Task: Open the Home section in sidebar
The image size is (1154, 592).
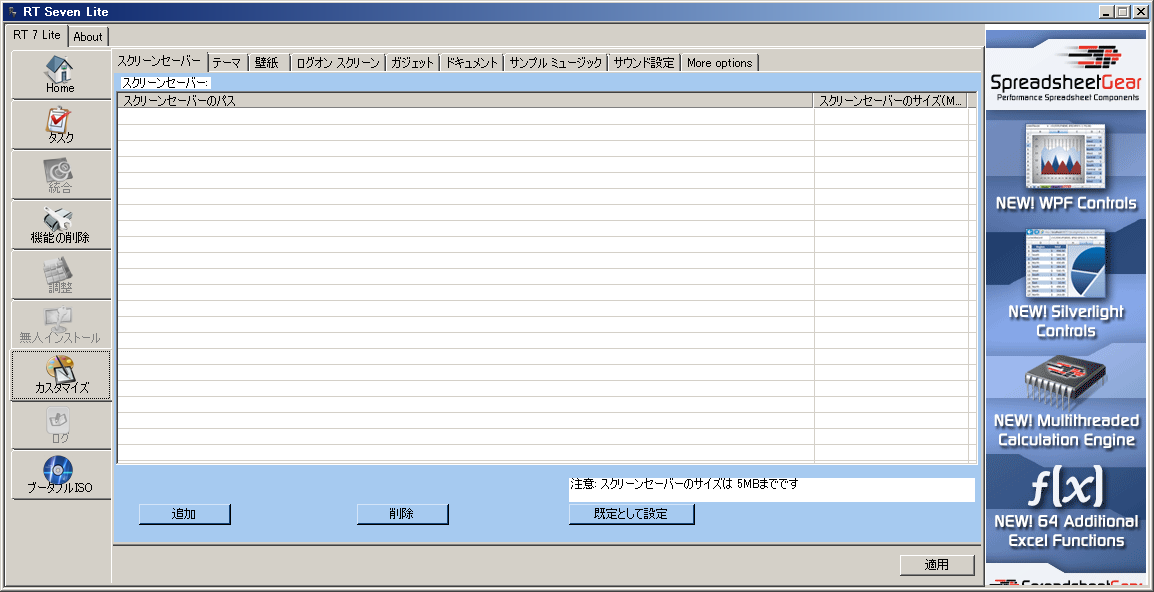Action: click(60, 75)
